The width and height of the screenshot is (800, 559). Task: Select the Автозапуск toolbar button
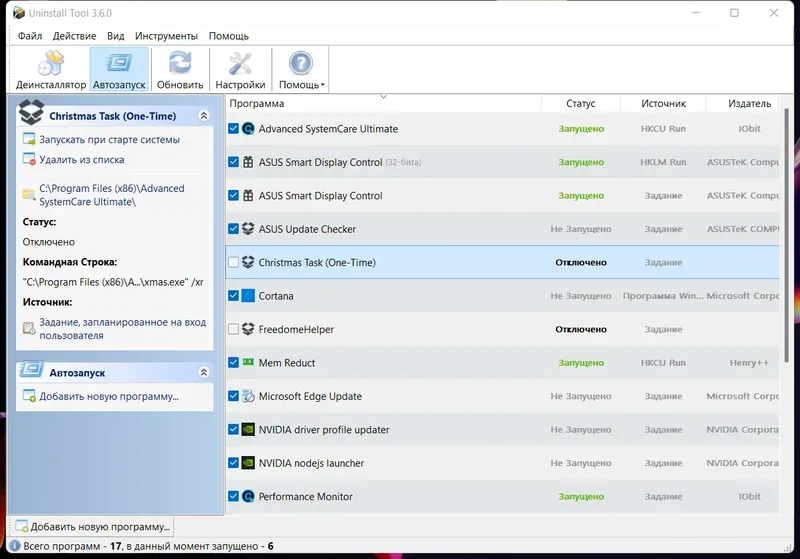point(119,70)
